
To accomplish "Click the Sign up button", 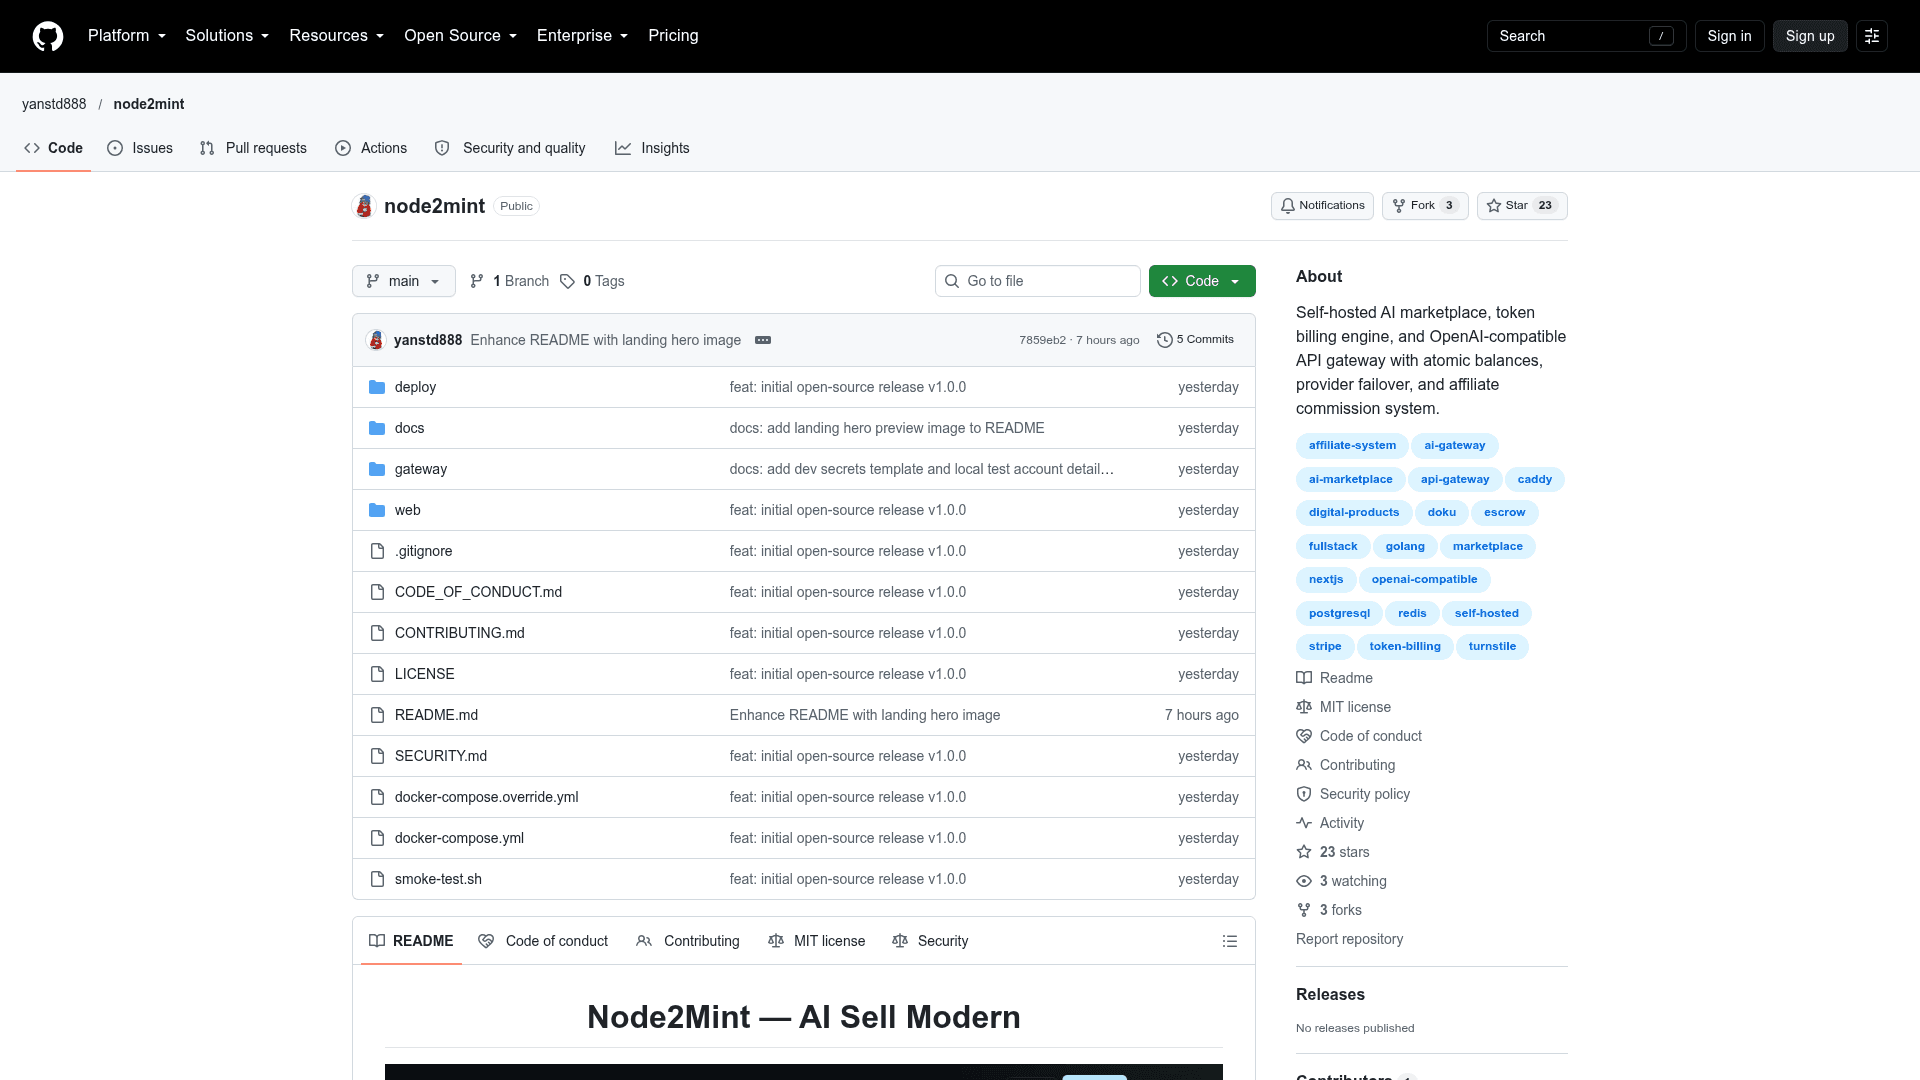I will 1810,36.
